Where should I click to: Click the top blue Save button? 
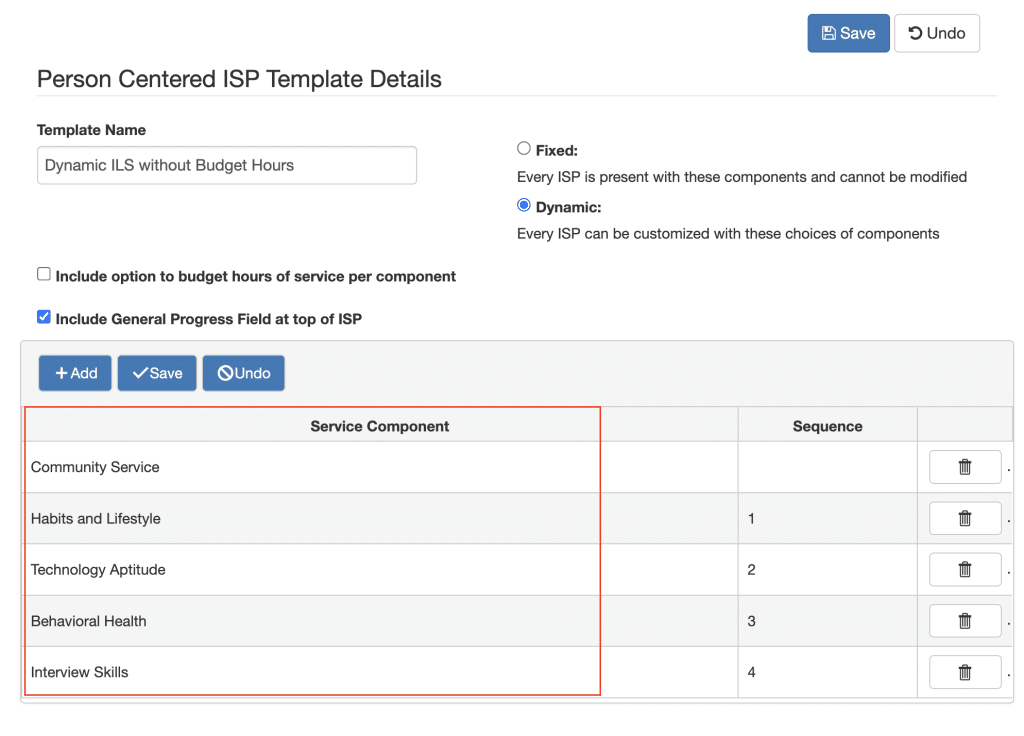pos(848,33)
